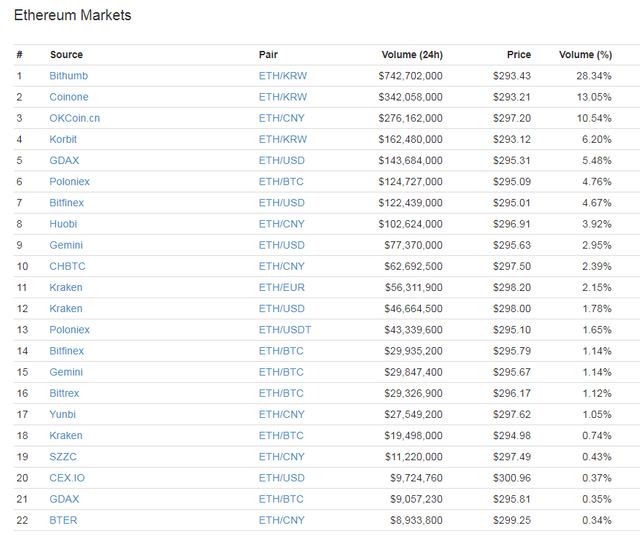This screenshot has height=535, width=640.
Task: Sort table by # rank header
Action: pyautogui.click(x=19, y=55)
